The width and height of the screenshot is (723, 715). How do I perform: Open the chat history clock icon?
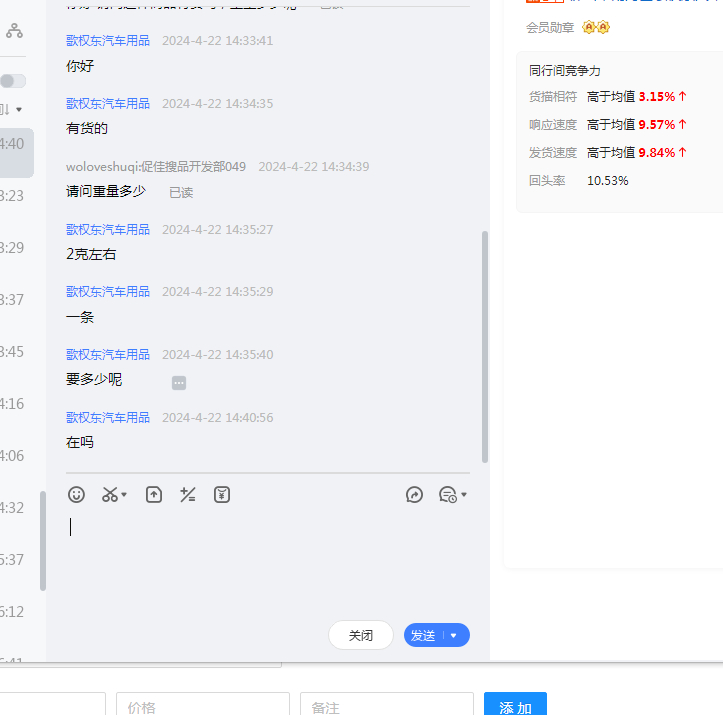coord(447,494)
